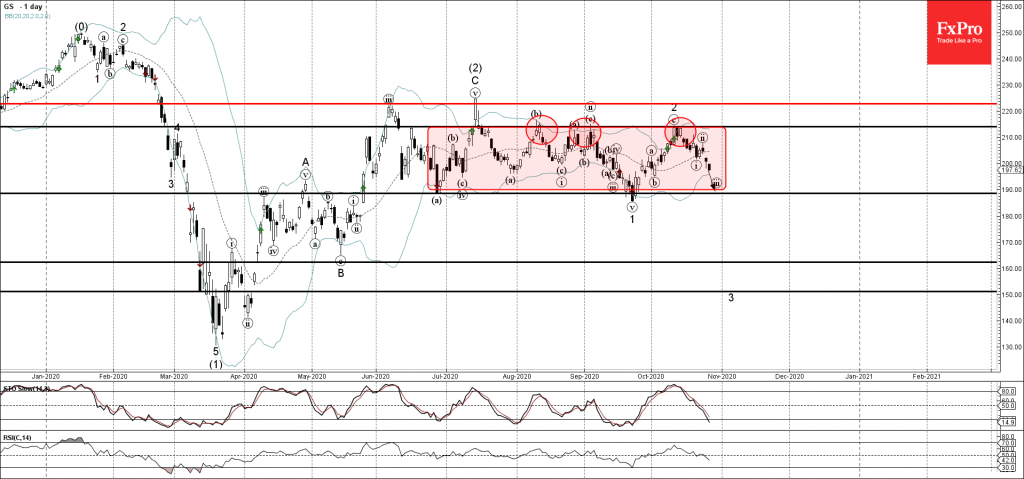Open the RSI(C,14) indicator label
Viewport: 1024px width, 479px height.
(18, 435)
